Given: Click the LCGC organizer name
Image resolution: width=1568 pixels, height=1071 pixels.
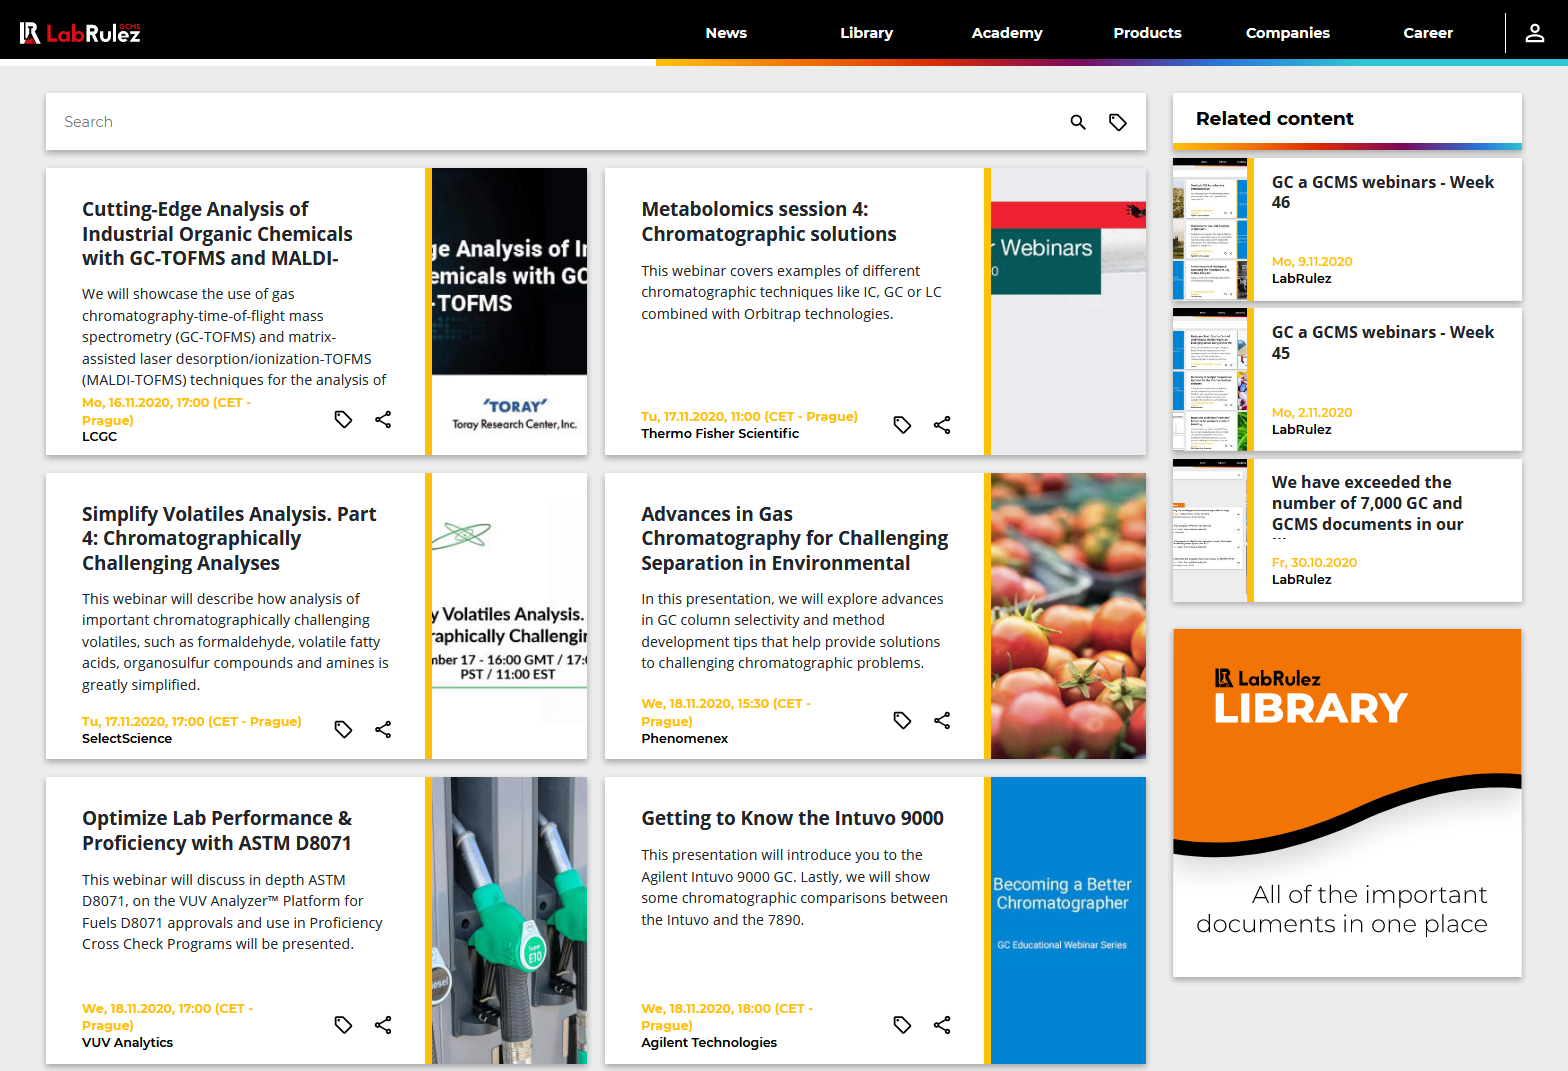Looking at the screenshot, I should click(x=100, y=437).
